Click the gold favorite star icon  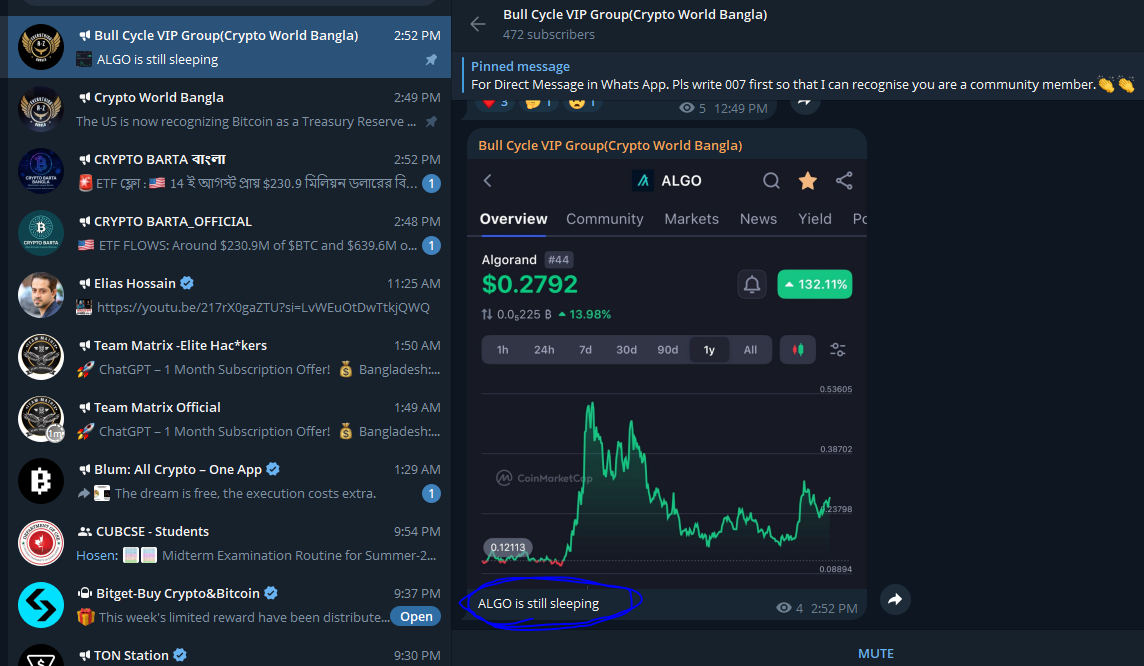pyautogui.click(x=807, y=181)
